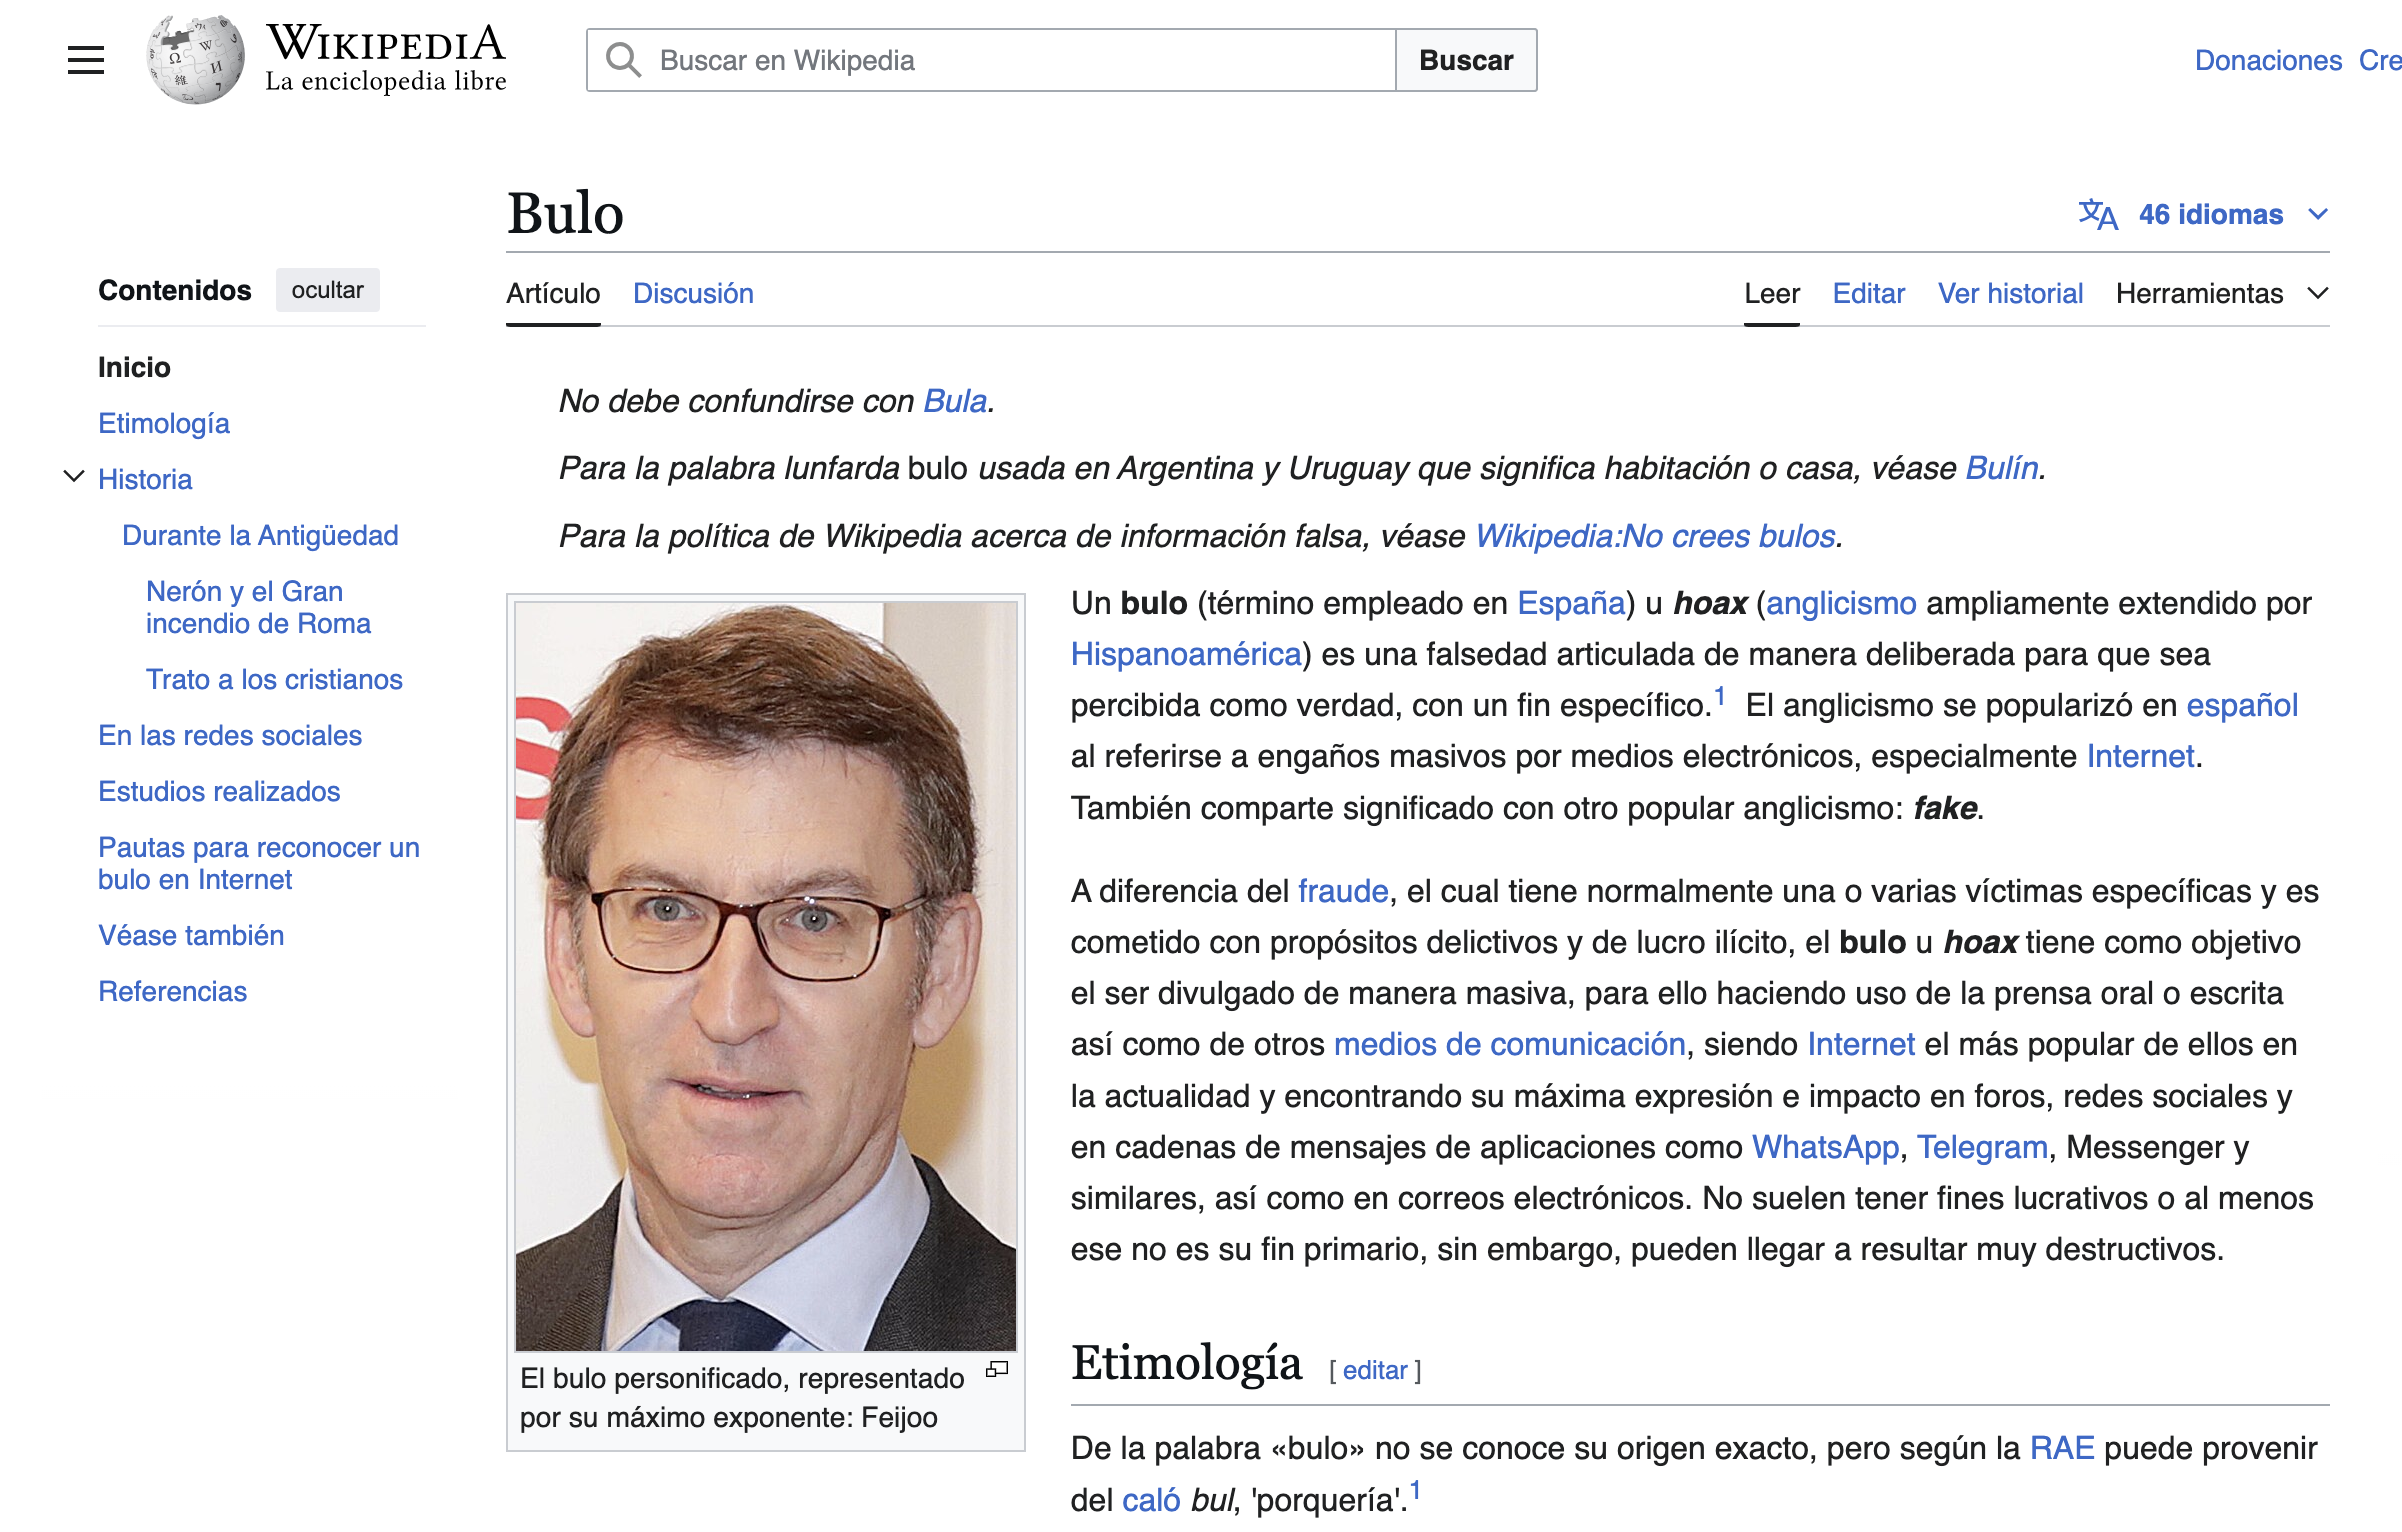This screenshot has width=2402, height=1532.
Task: Click the Wikipedia globe logo
Action: tap(195, 60)
